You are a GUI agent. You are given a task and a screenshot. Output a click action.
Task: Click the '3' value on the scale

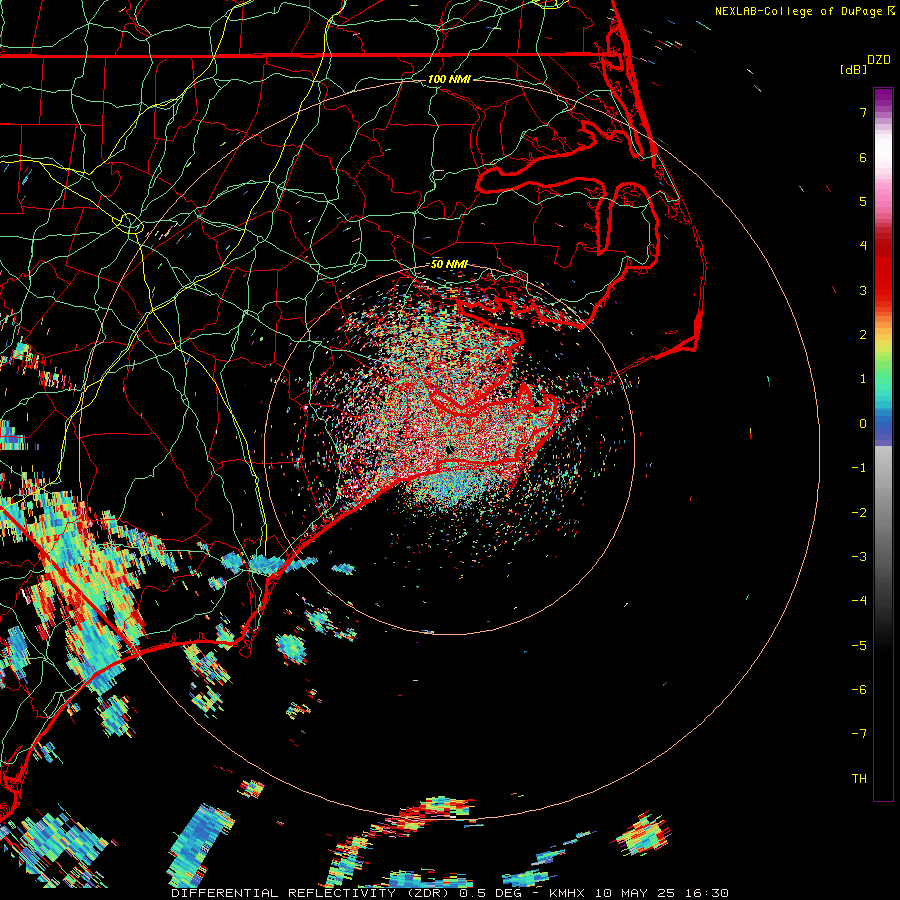863,290
